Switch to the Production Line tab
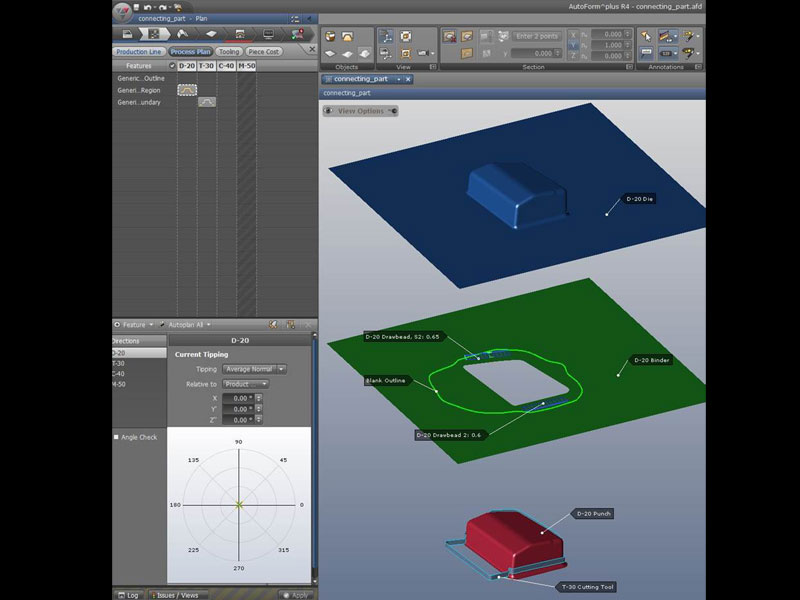Viewport: 800px width, 600px height. click(x=138, y=52)
